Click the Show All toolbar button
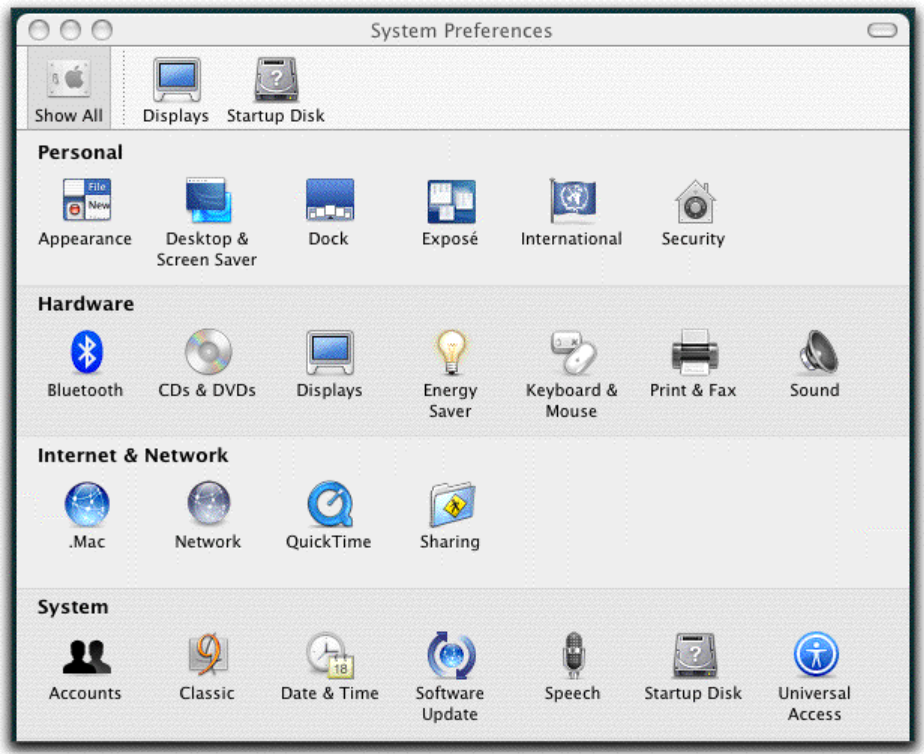 (x=67, y=85)
